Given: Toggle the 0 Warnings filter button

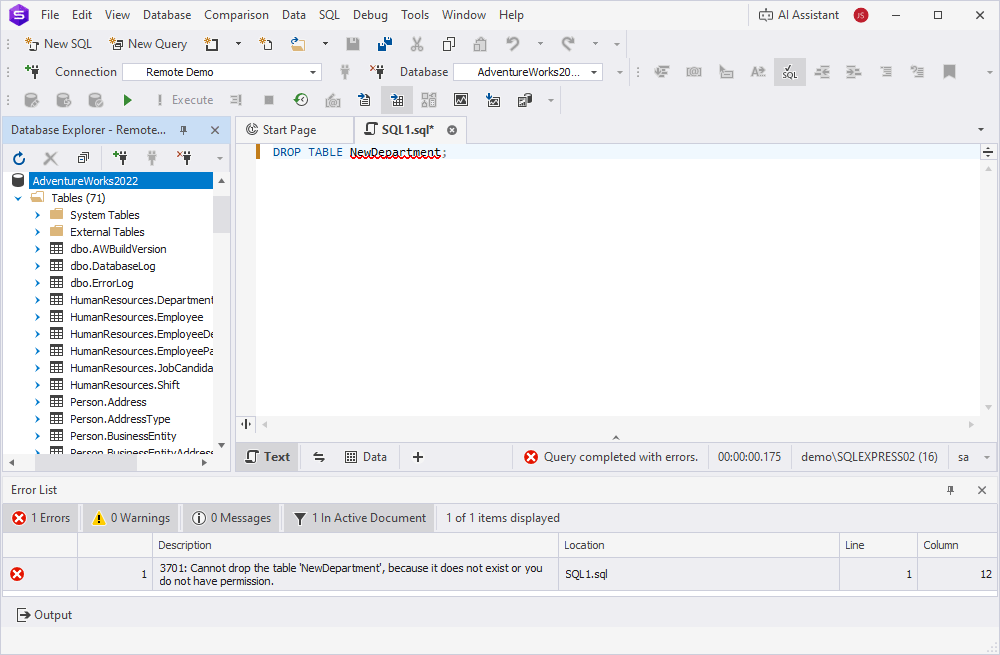Looking at the screenshot, I should [129, 518].
